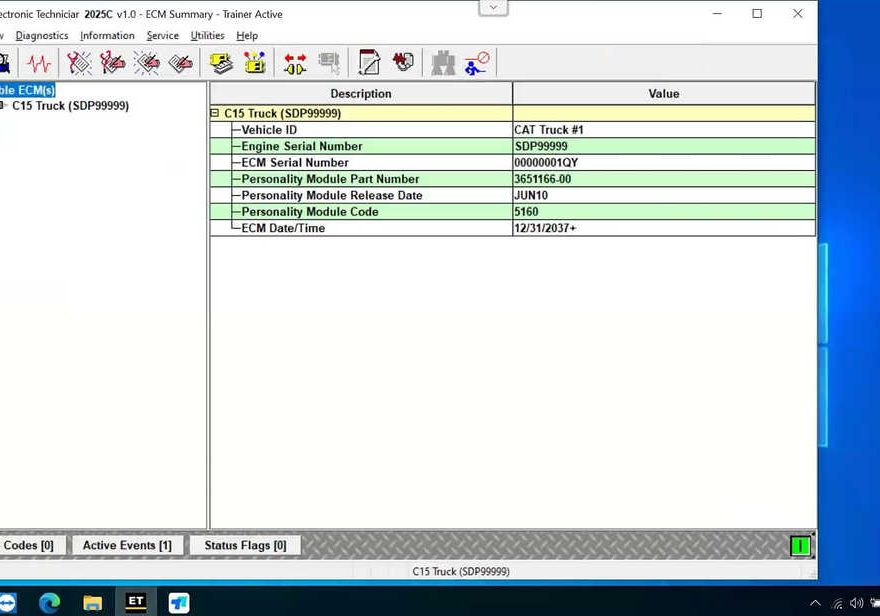The image size is (880, 616).
Task: Open the Configuration tool icon
Action: pos(255,63)
